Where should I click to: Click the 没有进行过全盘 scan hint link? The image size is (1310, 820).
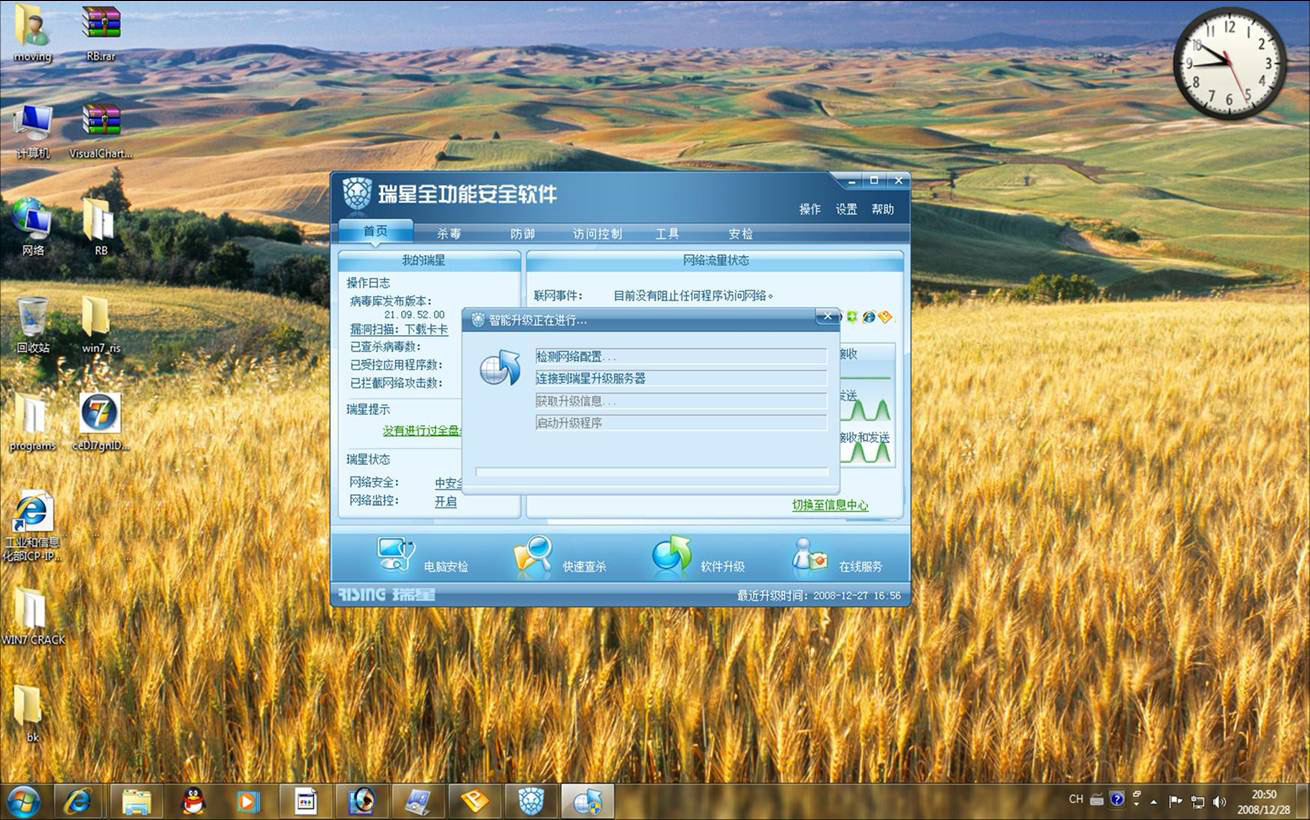[x=422, y=430]
